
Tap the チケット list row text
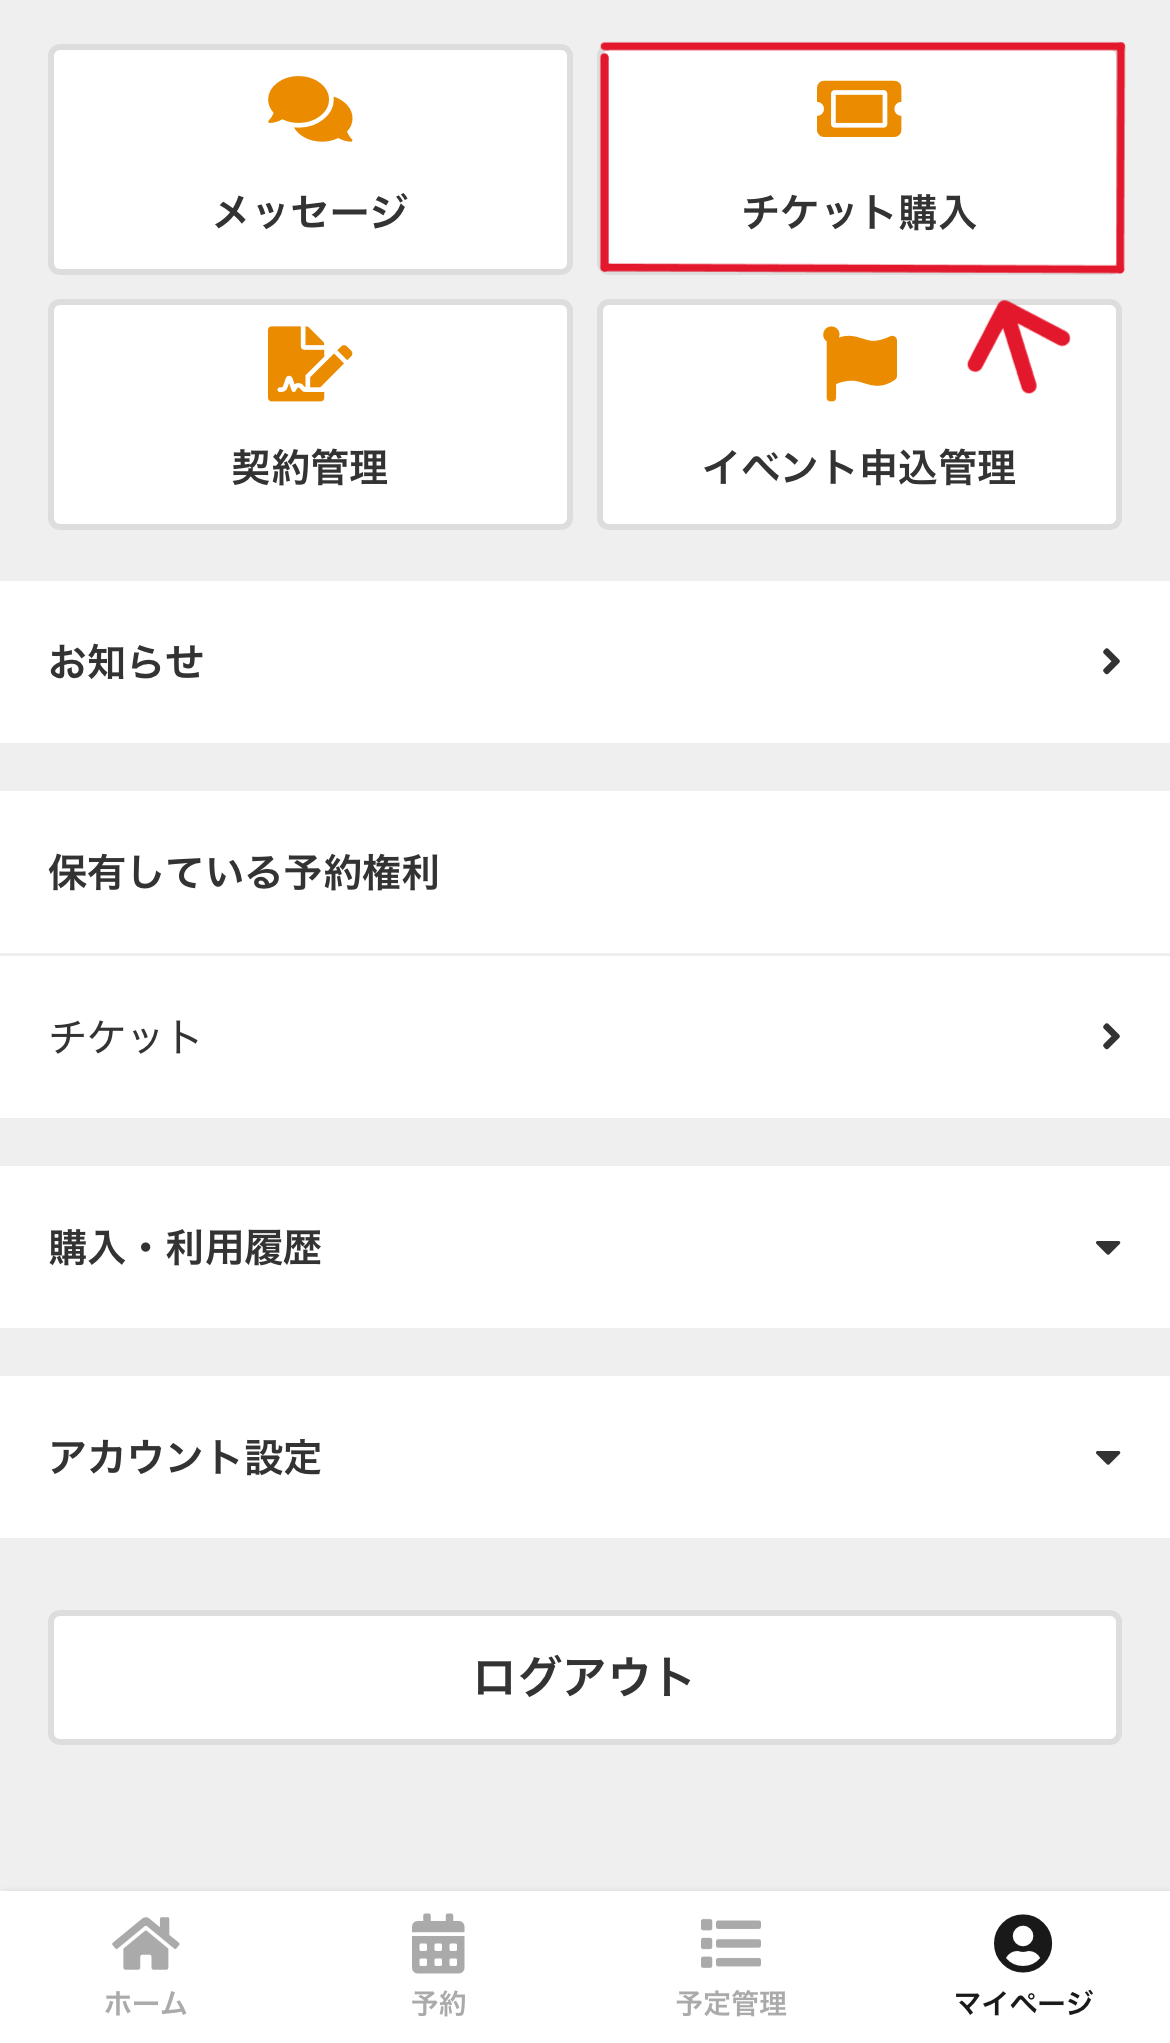pyautogui.click(x=125, y=1037)
